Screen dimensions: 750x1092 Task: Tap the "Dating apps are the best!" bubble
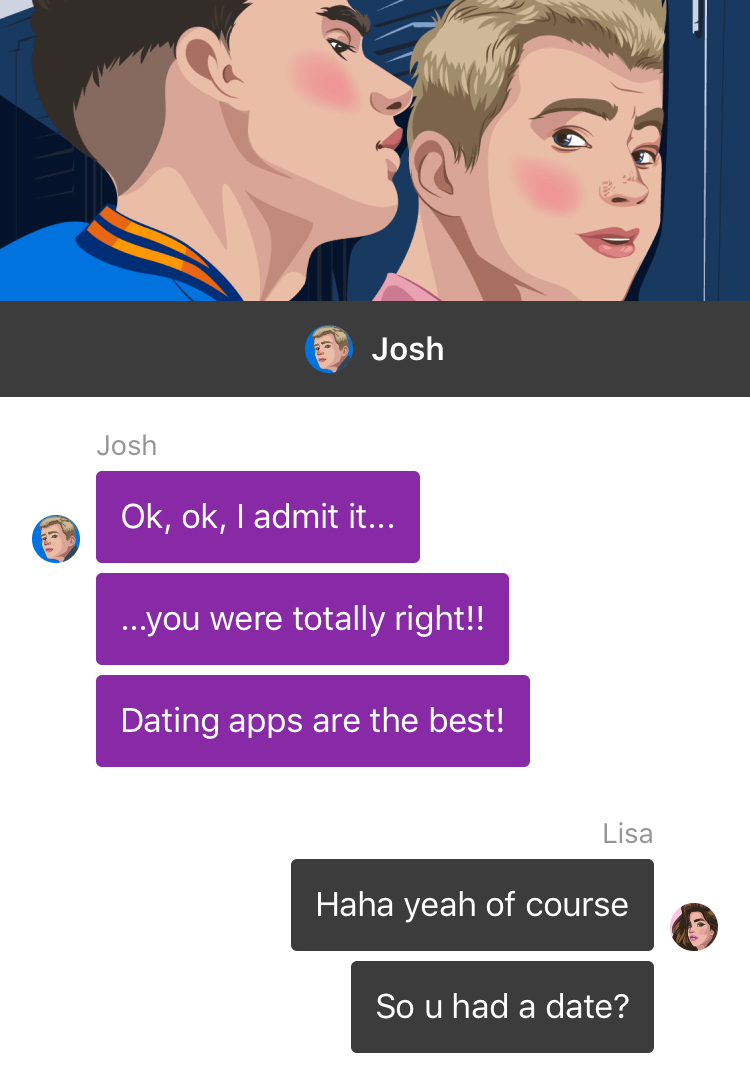[313, 721]
